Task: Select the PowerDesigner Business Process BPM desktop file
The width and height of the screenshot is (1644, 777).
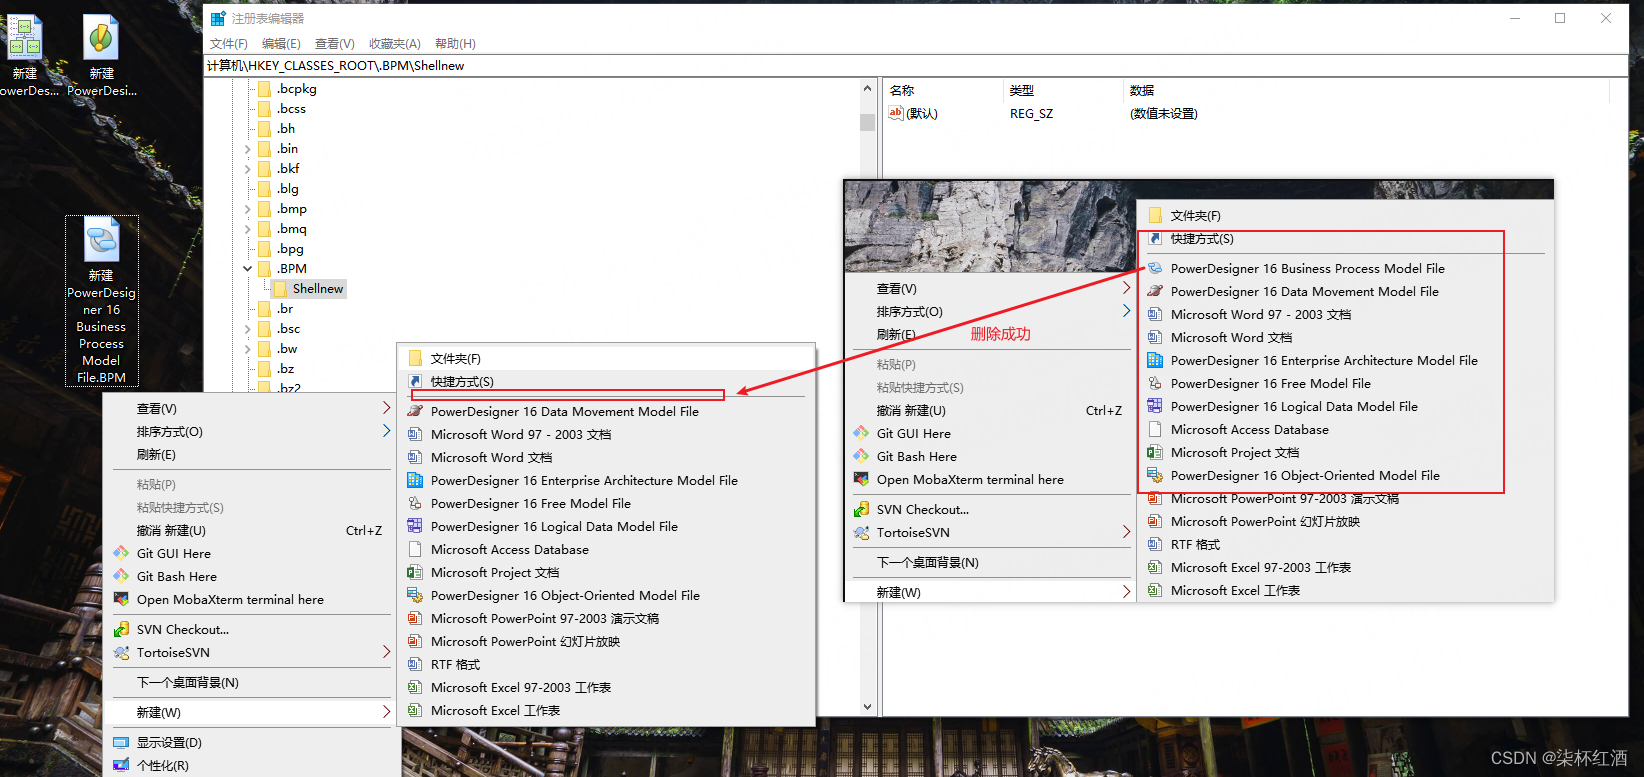Action: [x=101, y=301]
